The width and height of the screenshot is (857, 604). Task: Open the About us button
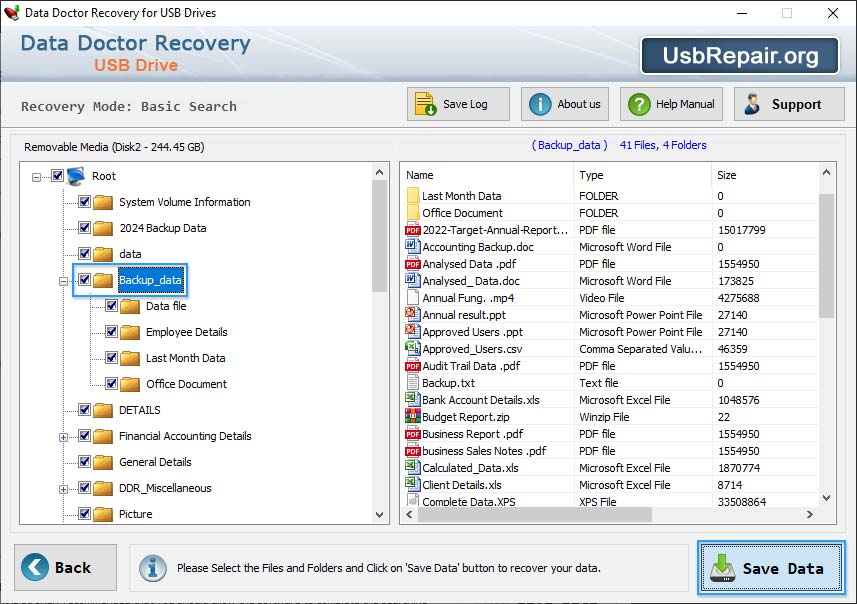pos(565,104)
